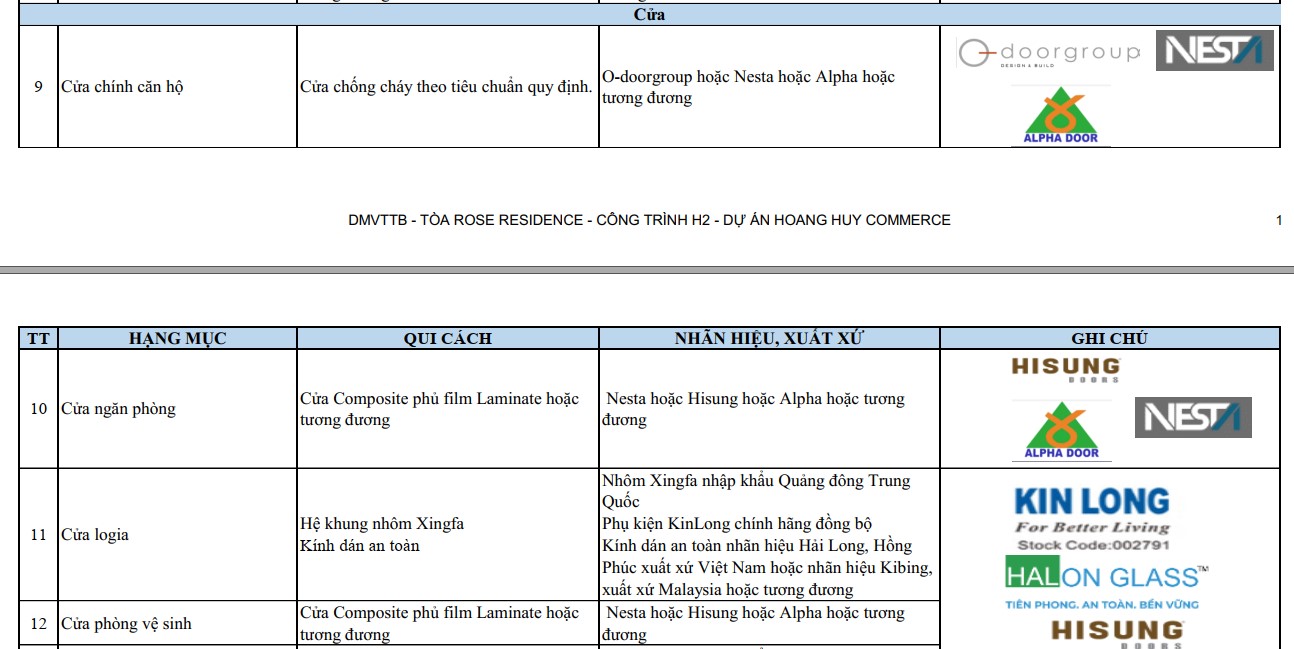Select the 'QUI CÁCH' column header
The width and height of the screenshot is (1294, 649).
tap(448, 338)
